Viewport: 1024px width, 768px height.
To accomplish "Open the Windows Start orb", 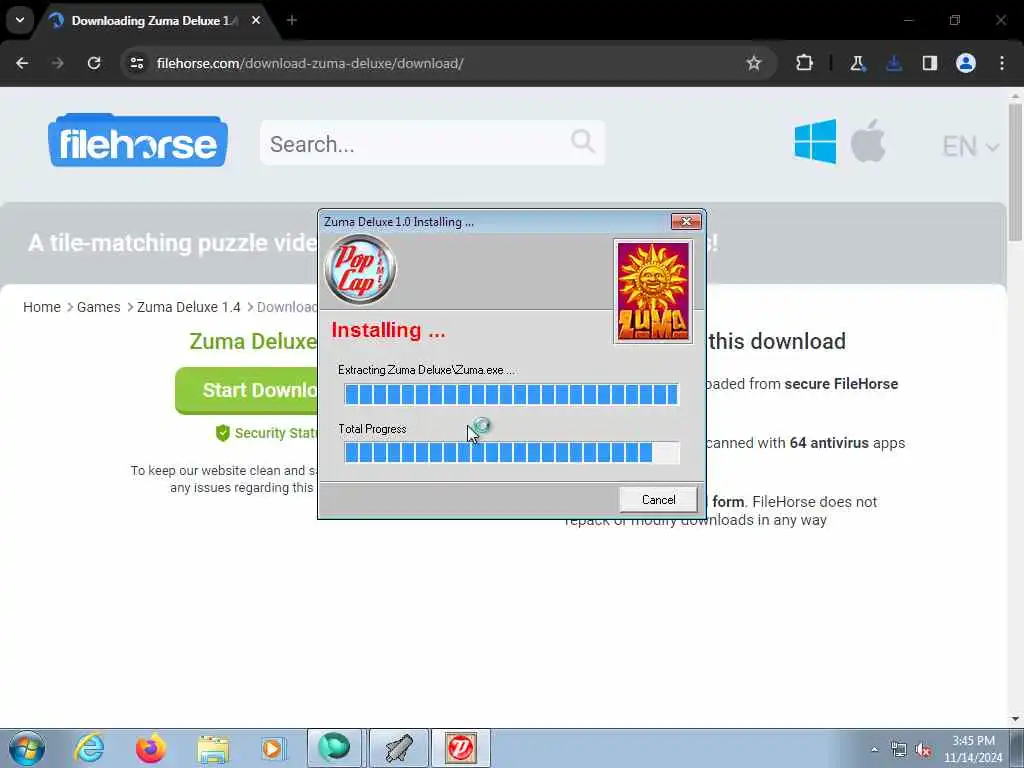I will click(x=27, y=748).
